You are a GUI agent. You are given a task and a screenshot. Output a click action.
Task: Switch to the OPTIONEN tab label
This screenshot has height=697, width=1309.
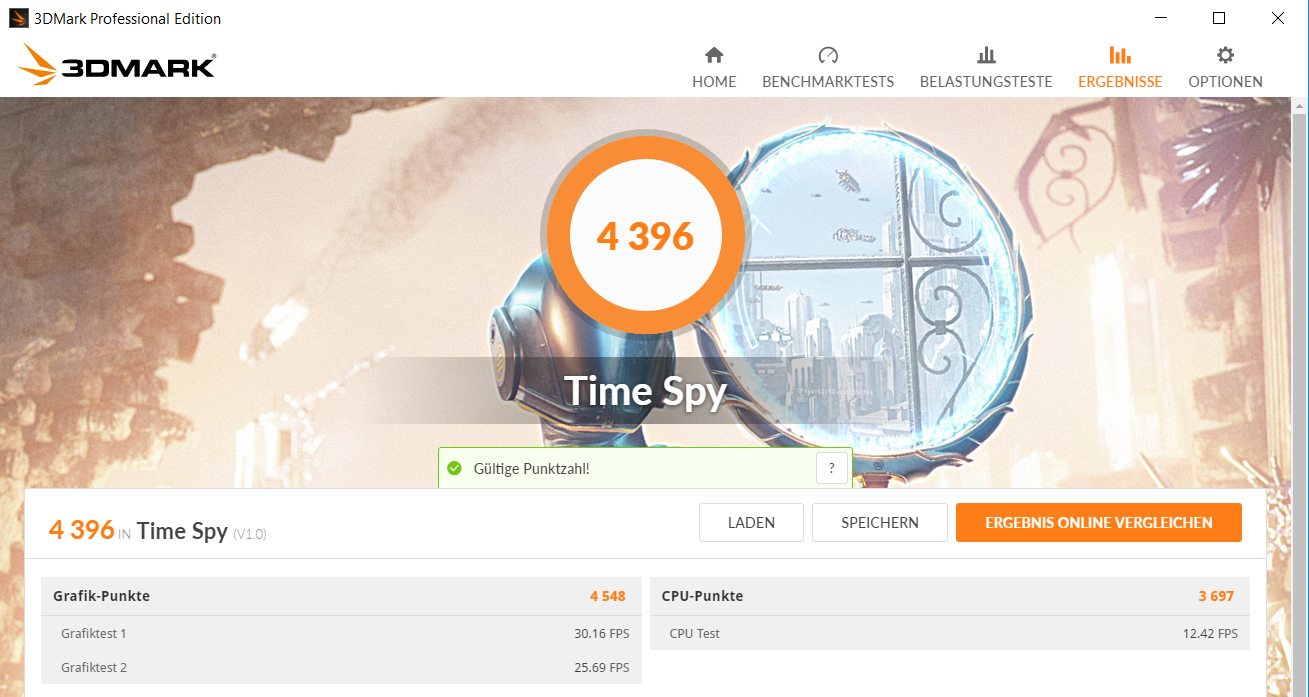[1225, 82]
